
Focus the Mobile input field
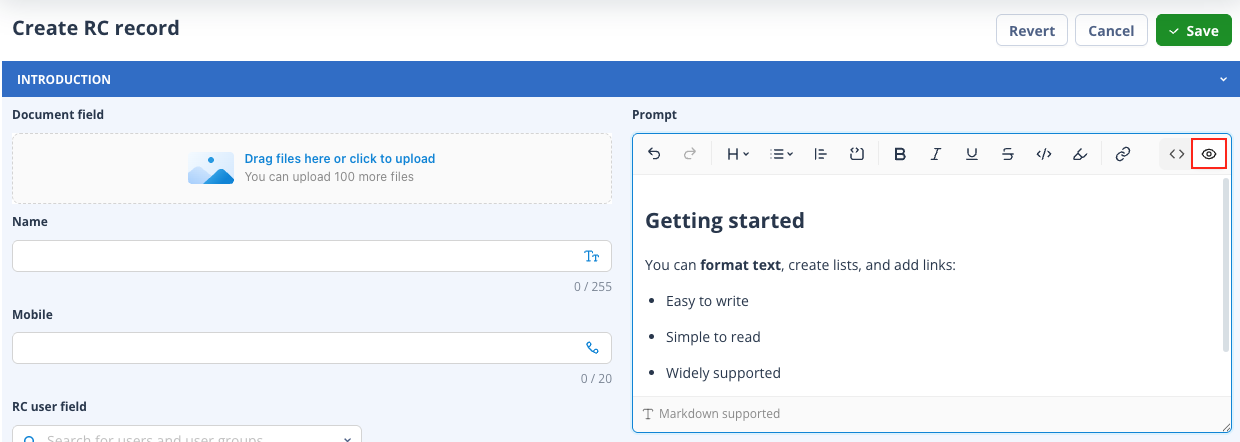coord(312,348)
